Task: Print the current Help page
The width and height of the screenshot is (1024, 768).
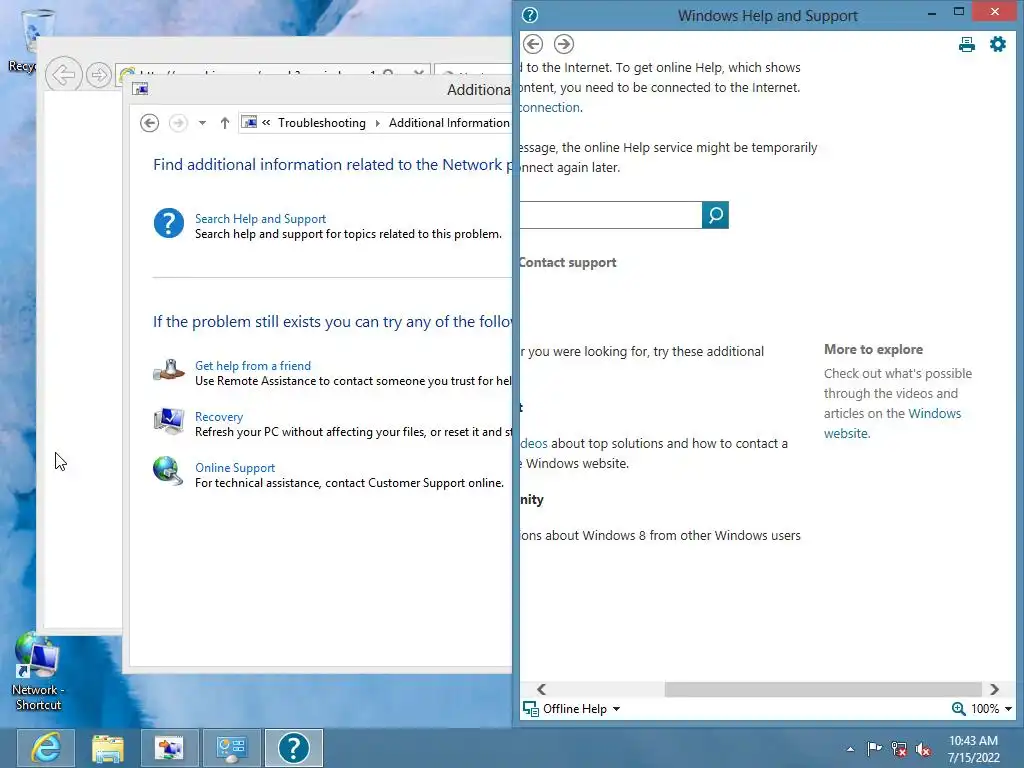Action: (967, 44)
